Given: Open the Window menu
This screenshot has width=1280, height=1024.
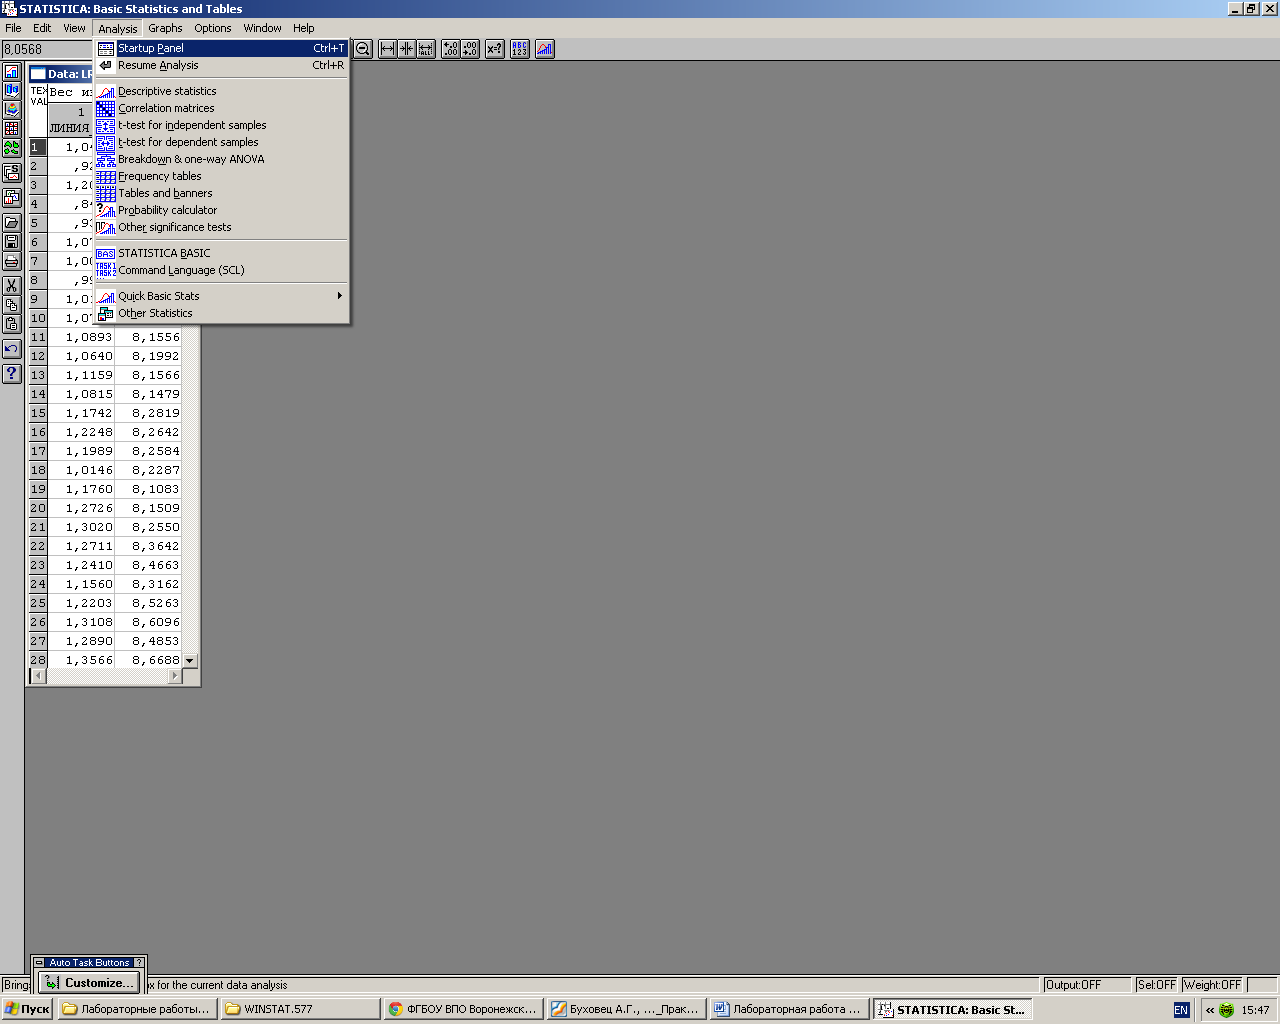Looking at the screenshot, I should (x=262, y=28).
